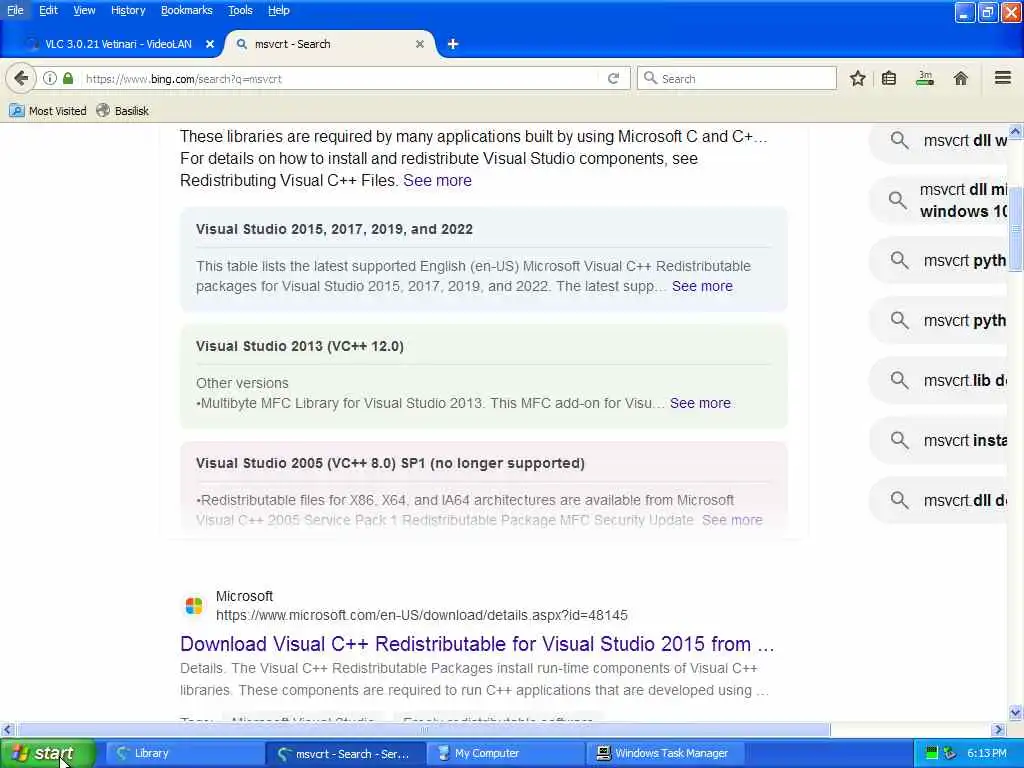Open the View menu
This screenshot has width=1024, height=768.
pyautogui.click(x=84, y=10)
